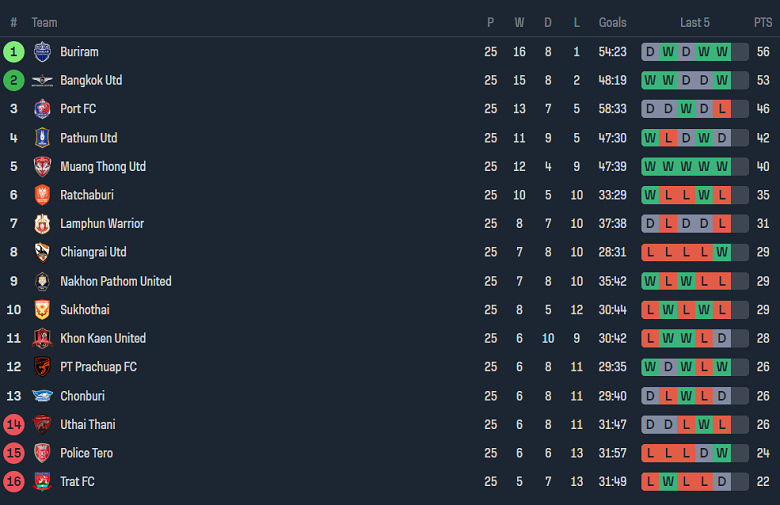Click the Last 5 column header

(x=695, y=22)
